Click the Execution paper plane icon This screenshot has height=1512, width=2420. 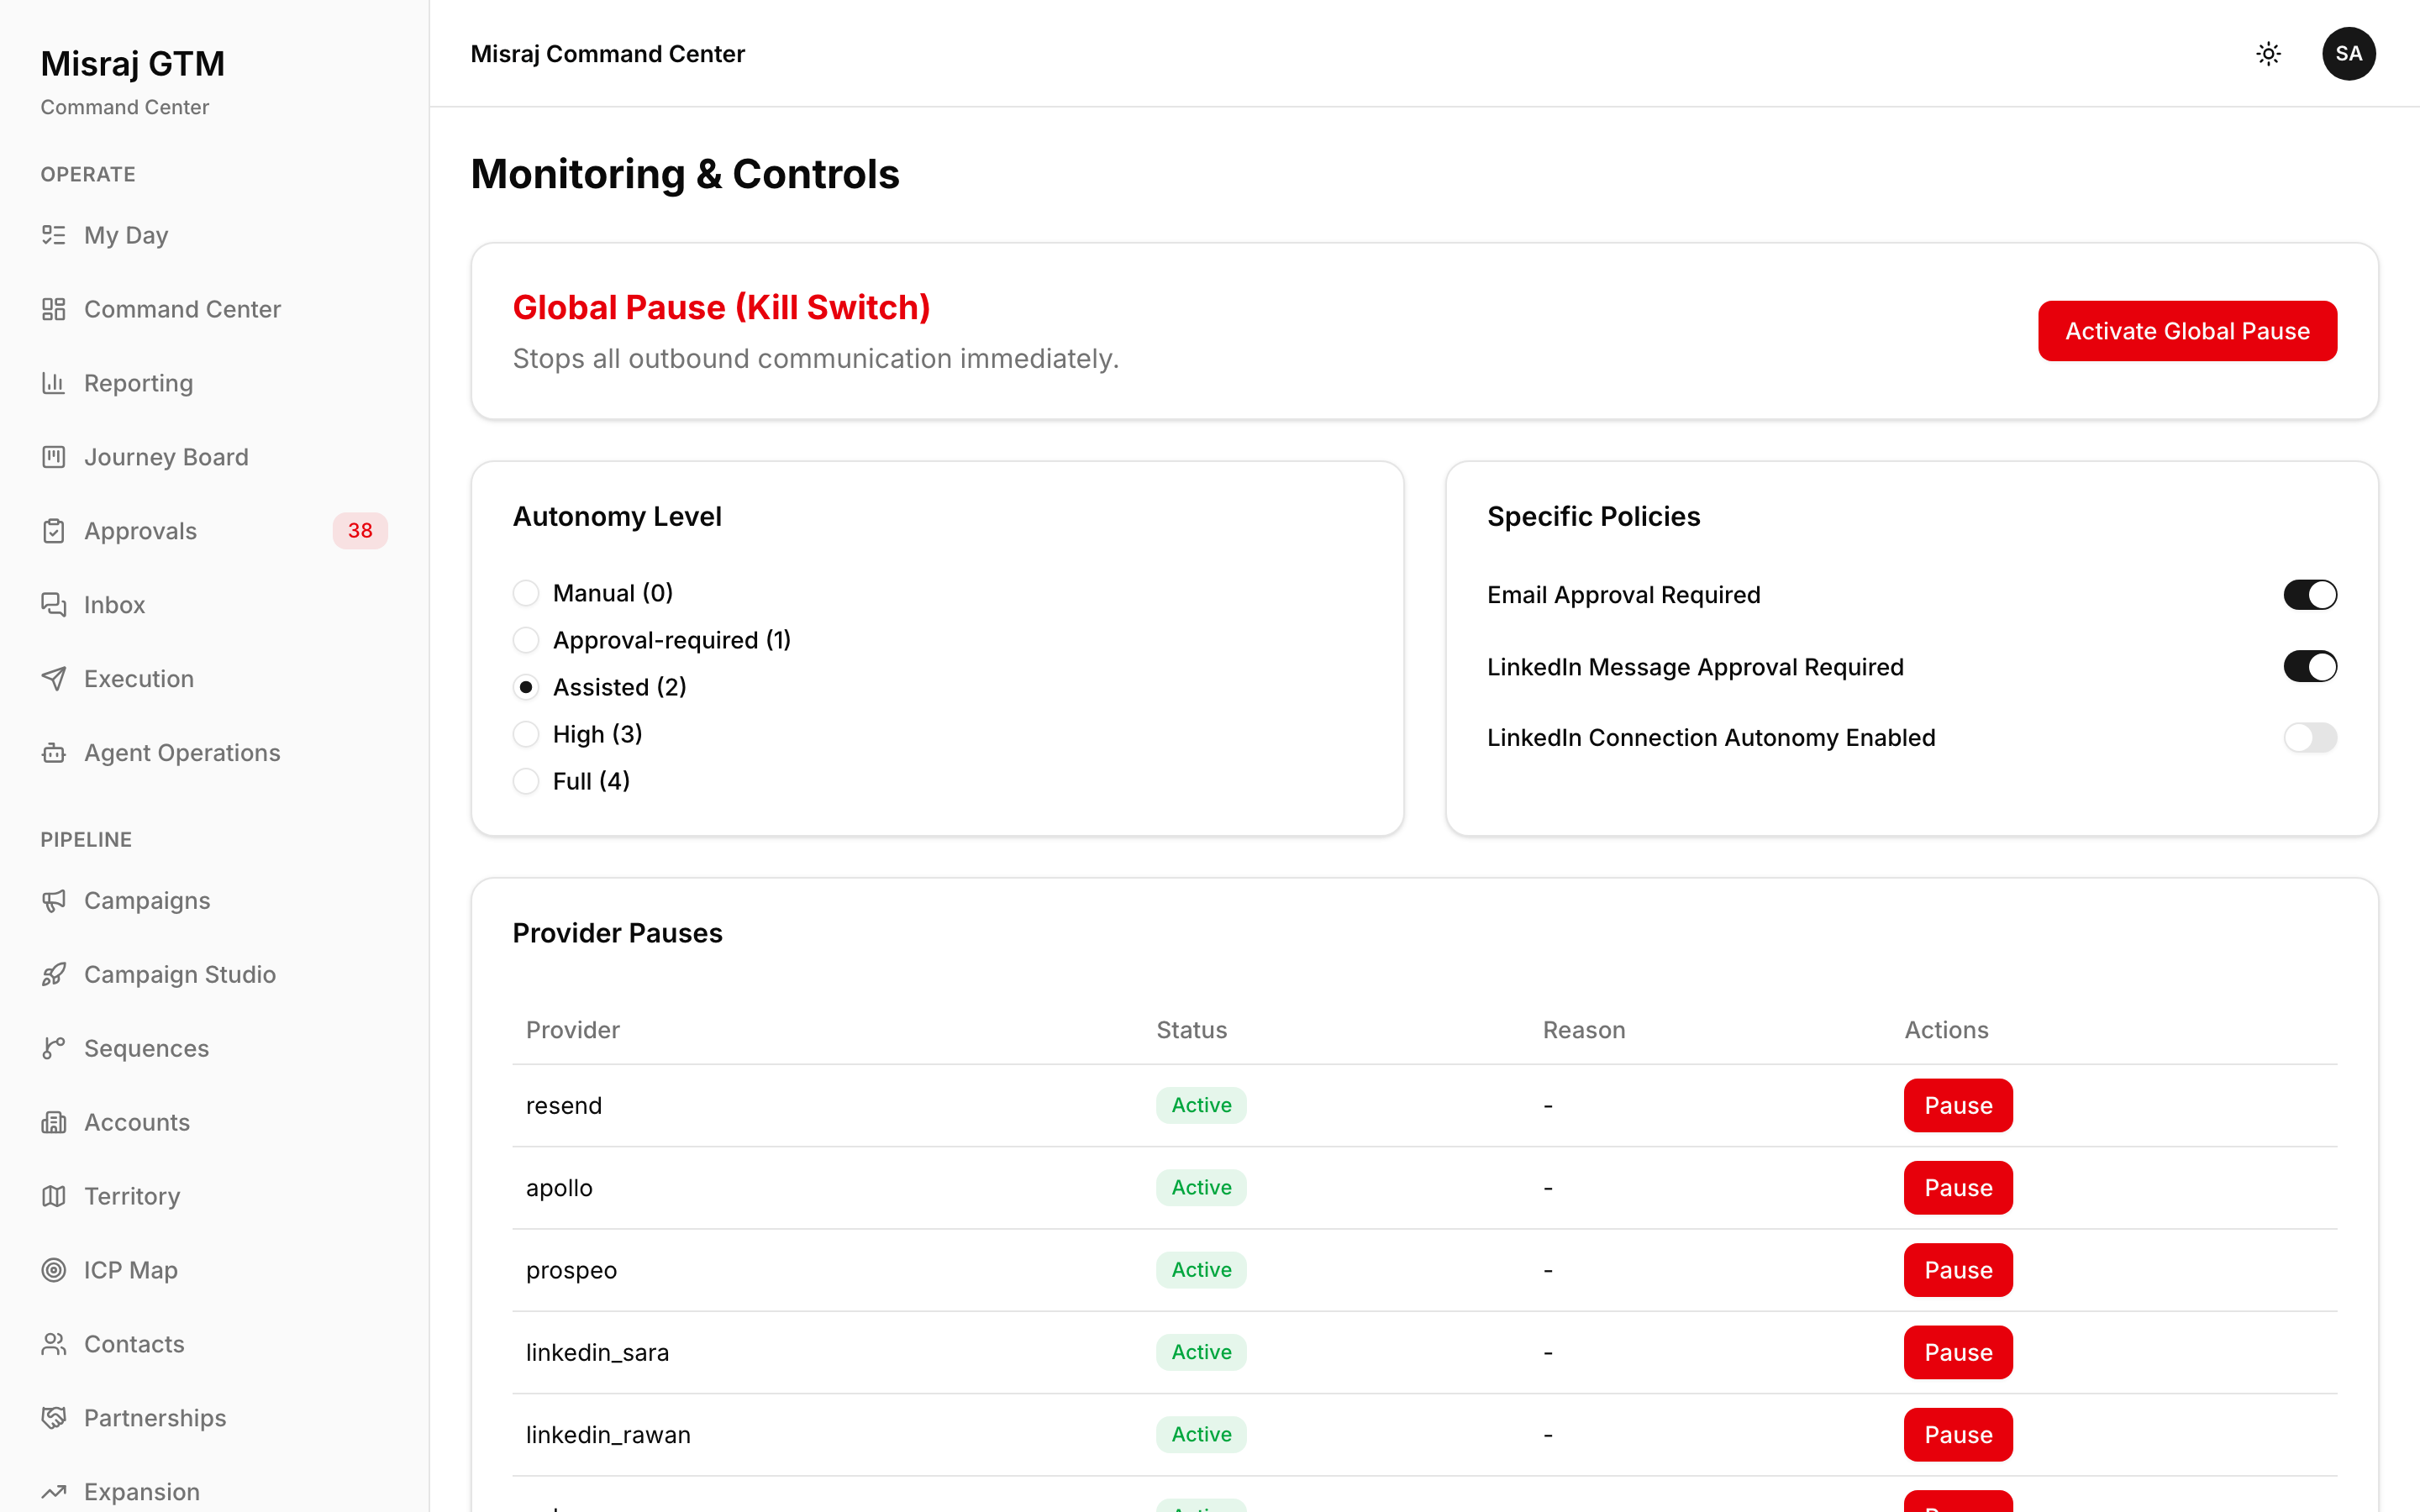(x=54, y=679)
